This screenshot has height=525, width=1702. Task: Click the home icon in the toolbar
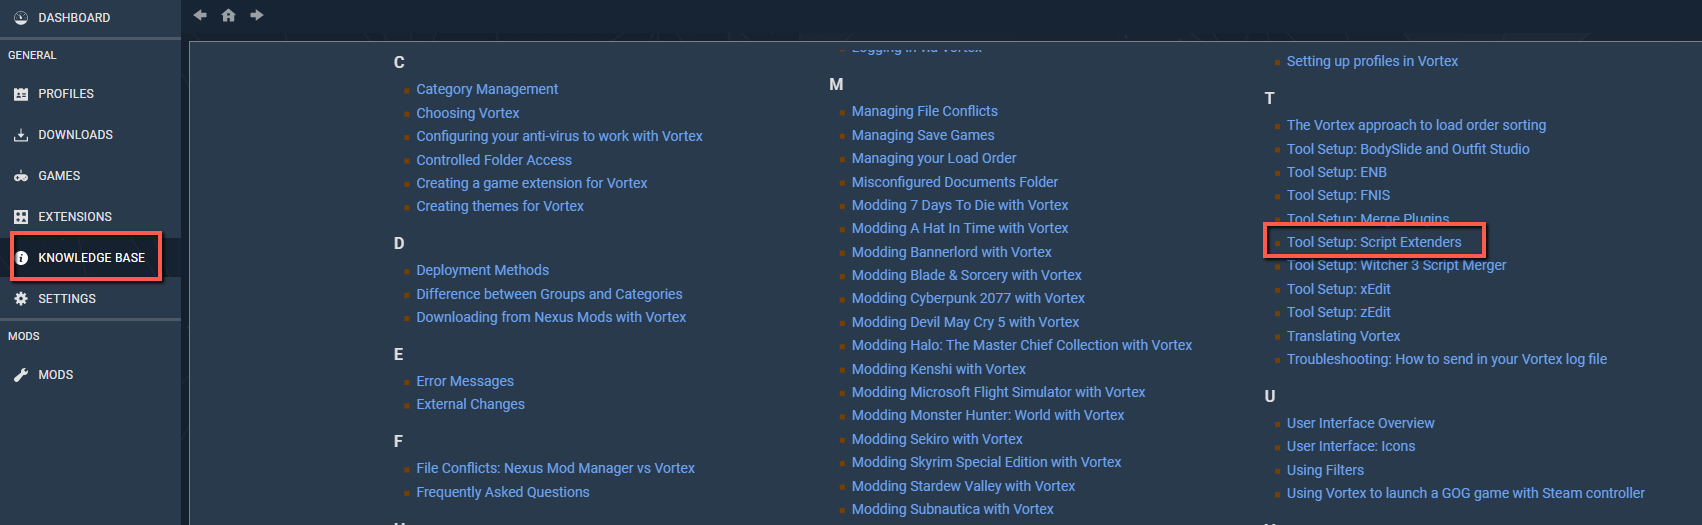click(x=228, y=15)
